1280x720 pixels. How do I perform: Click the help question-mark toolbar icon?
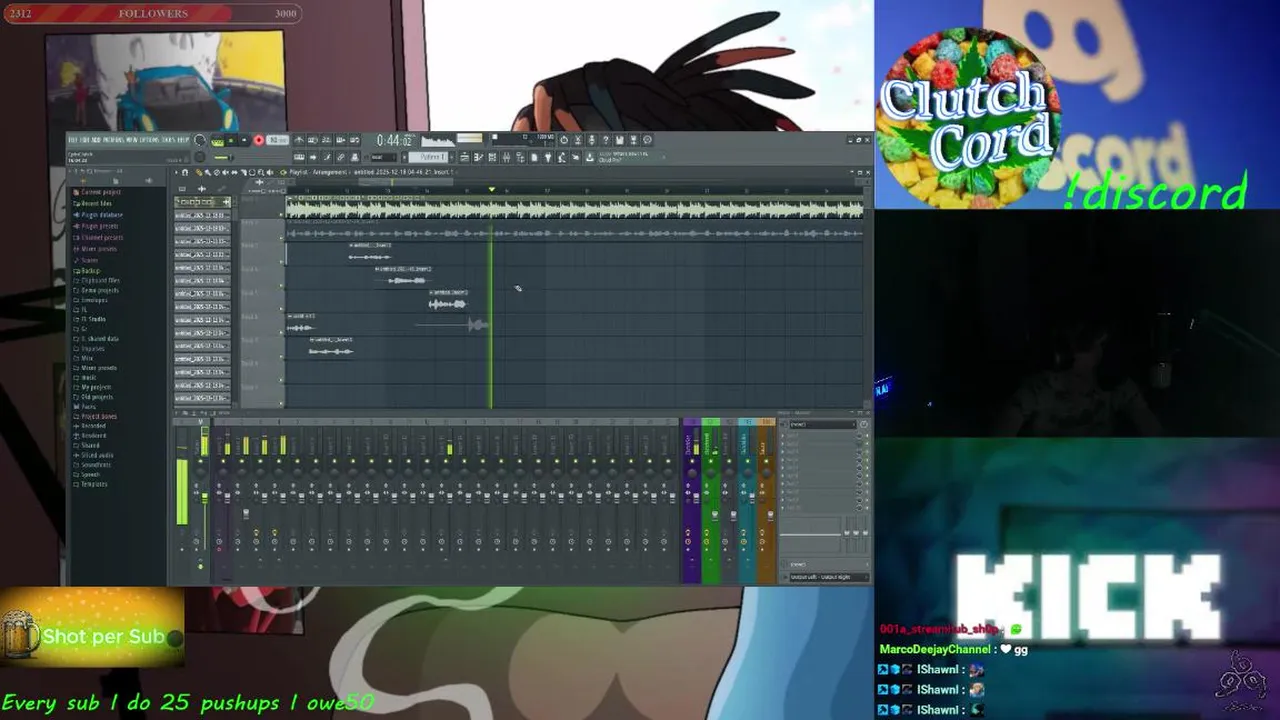pos(606,140)
